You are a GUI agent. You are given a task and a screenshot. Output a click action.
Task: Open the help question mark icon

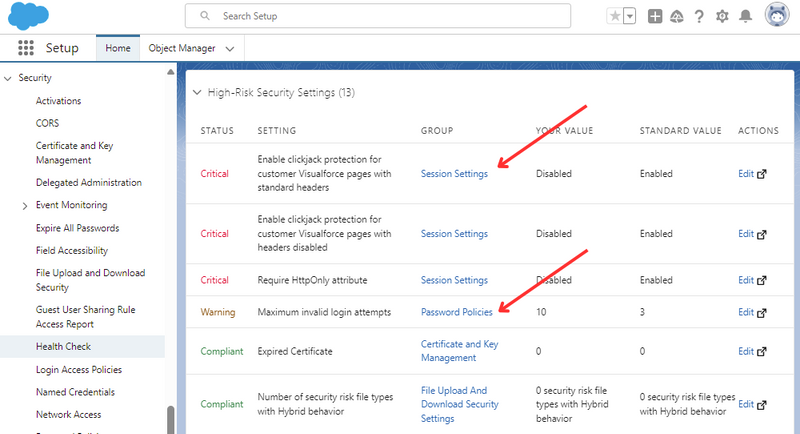pyautogui.click(x=699, y=17)
